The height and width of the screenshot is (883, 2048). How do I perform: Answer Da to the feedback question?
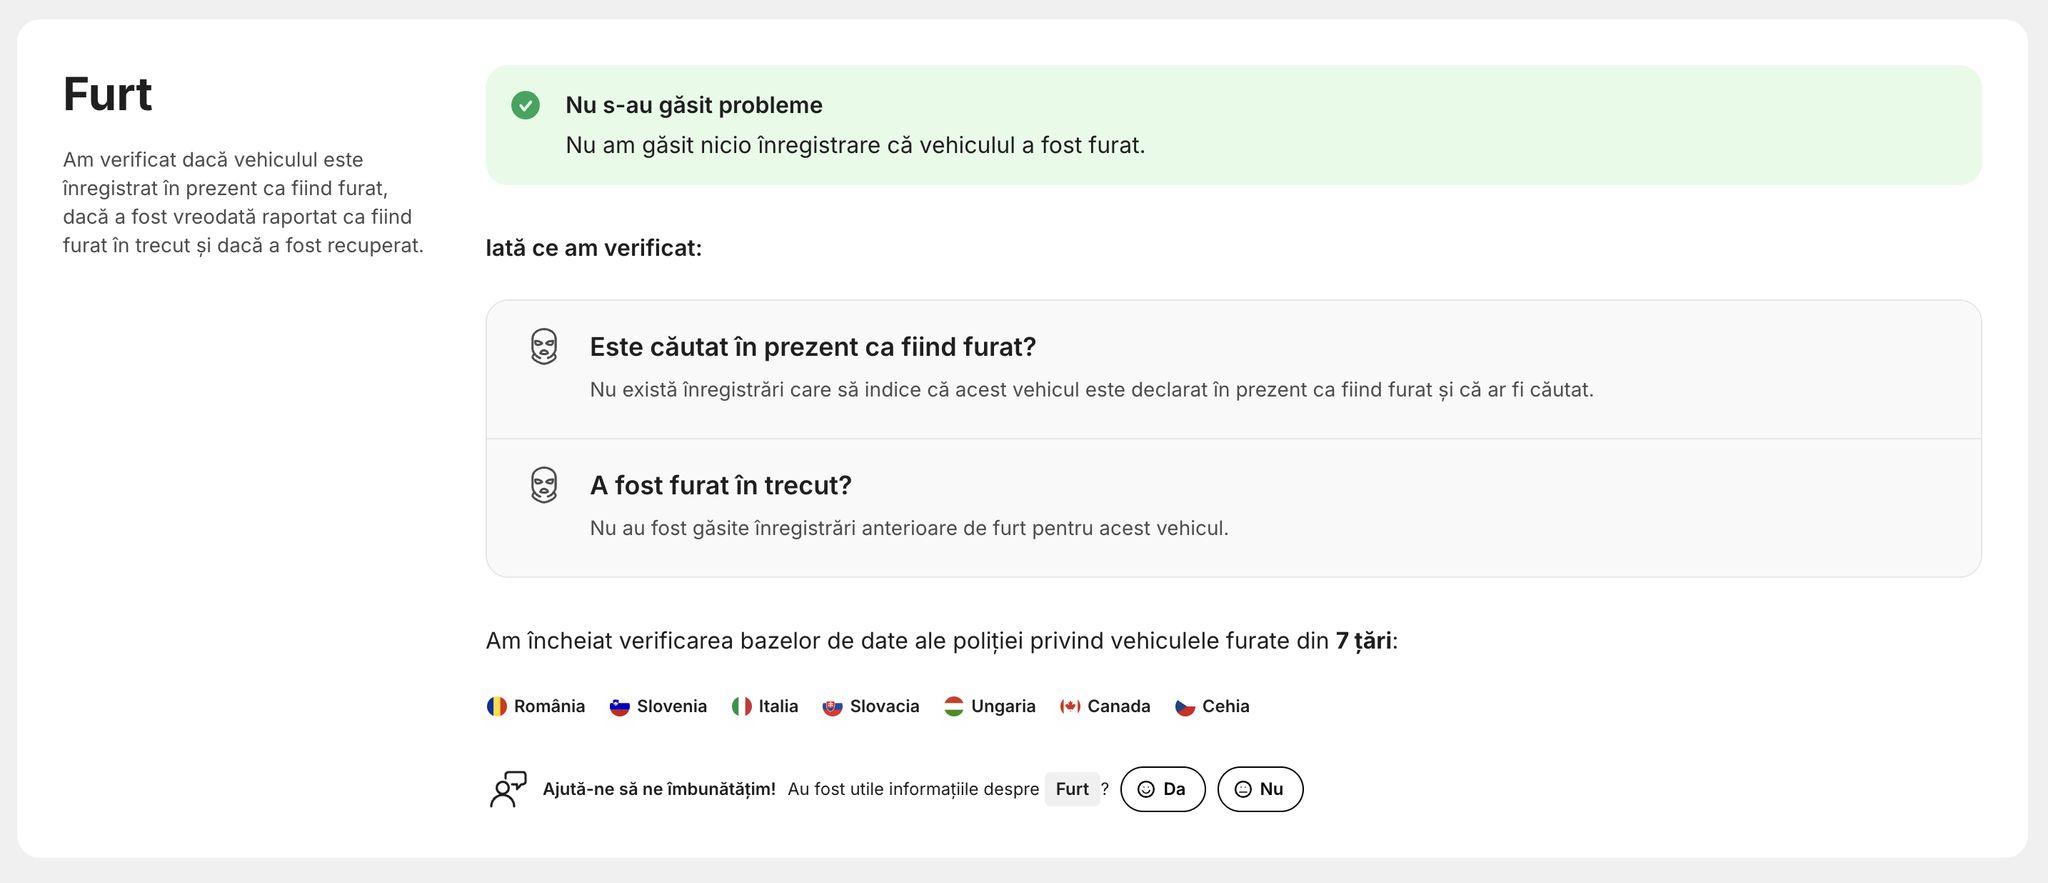[1163, 789]
